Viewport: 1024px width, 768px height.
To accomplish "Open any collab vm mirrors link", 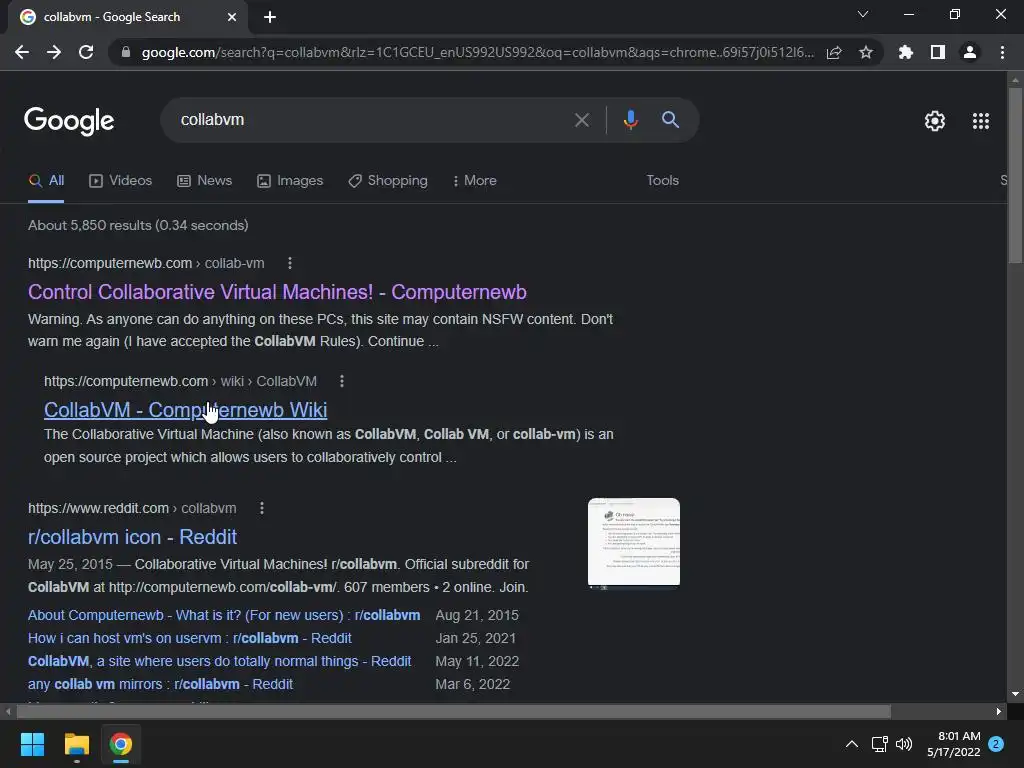I will tap(160, 684).
